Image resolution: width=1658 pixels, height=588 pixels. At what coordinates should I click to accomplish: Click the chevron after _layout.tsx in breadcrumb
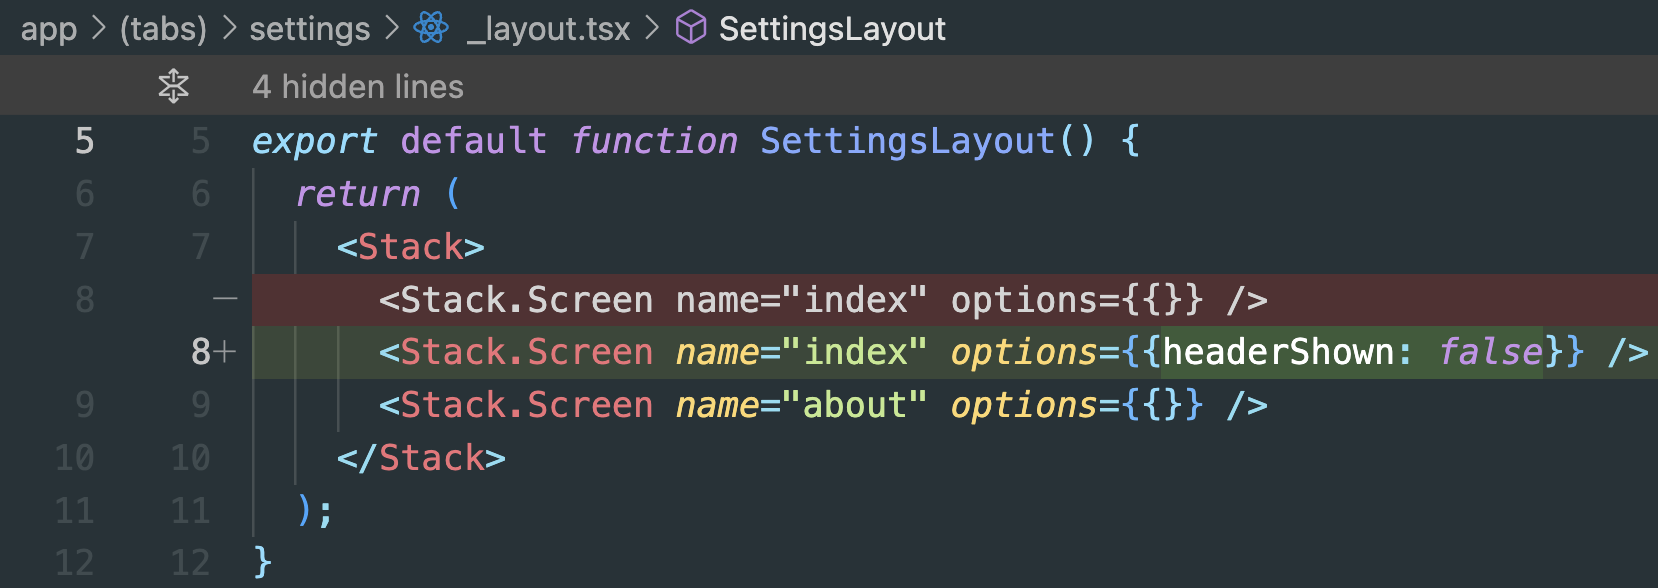[x=652, y=28]
